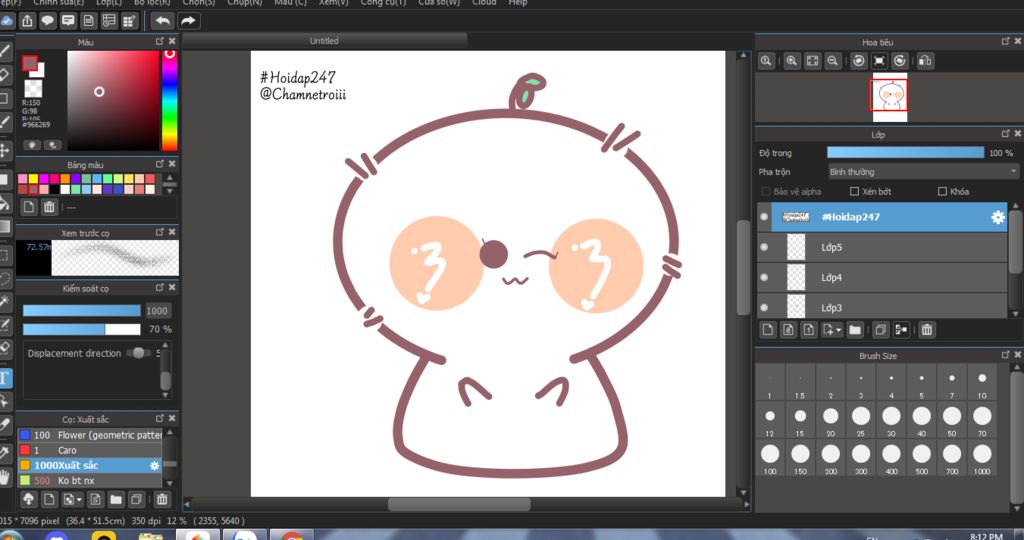Viewport: 1024px width, 540px height.
Task: Click fit-to-window icon in navigator
Action: [x=812, y=61]
